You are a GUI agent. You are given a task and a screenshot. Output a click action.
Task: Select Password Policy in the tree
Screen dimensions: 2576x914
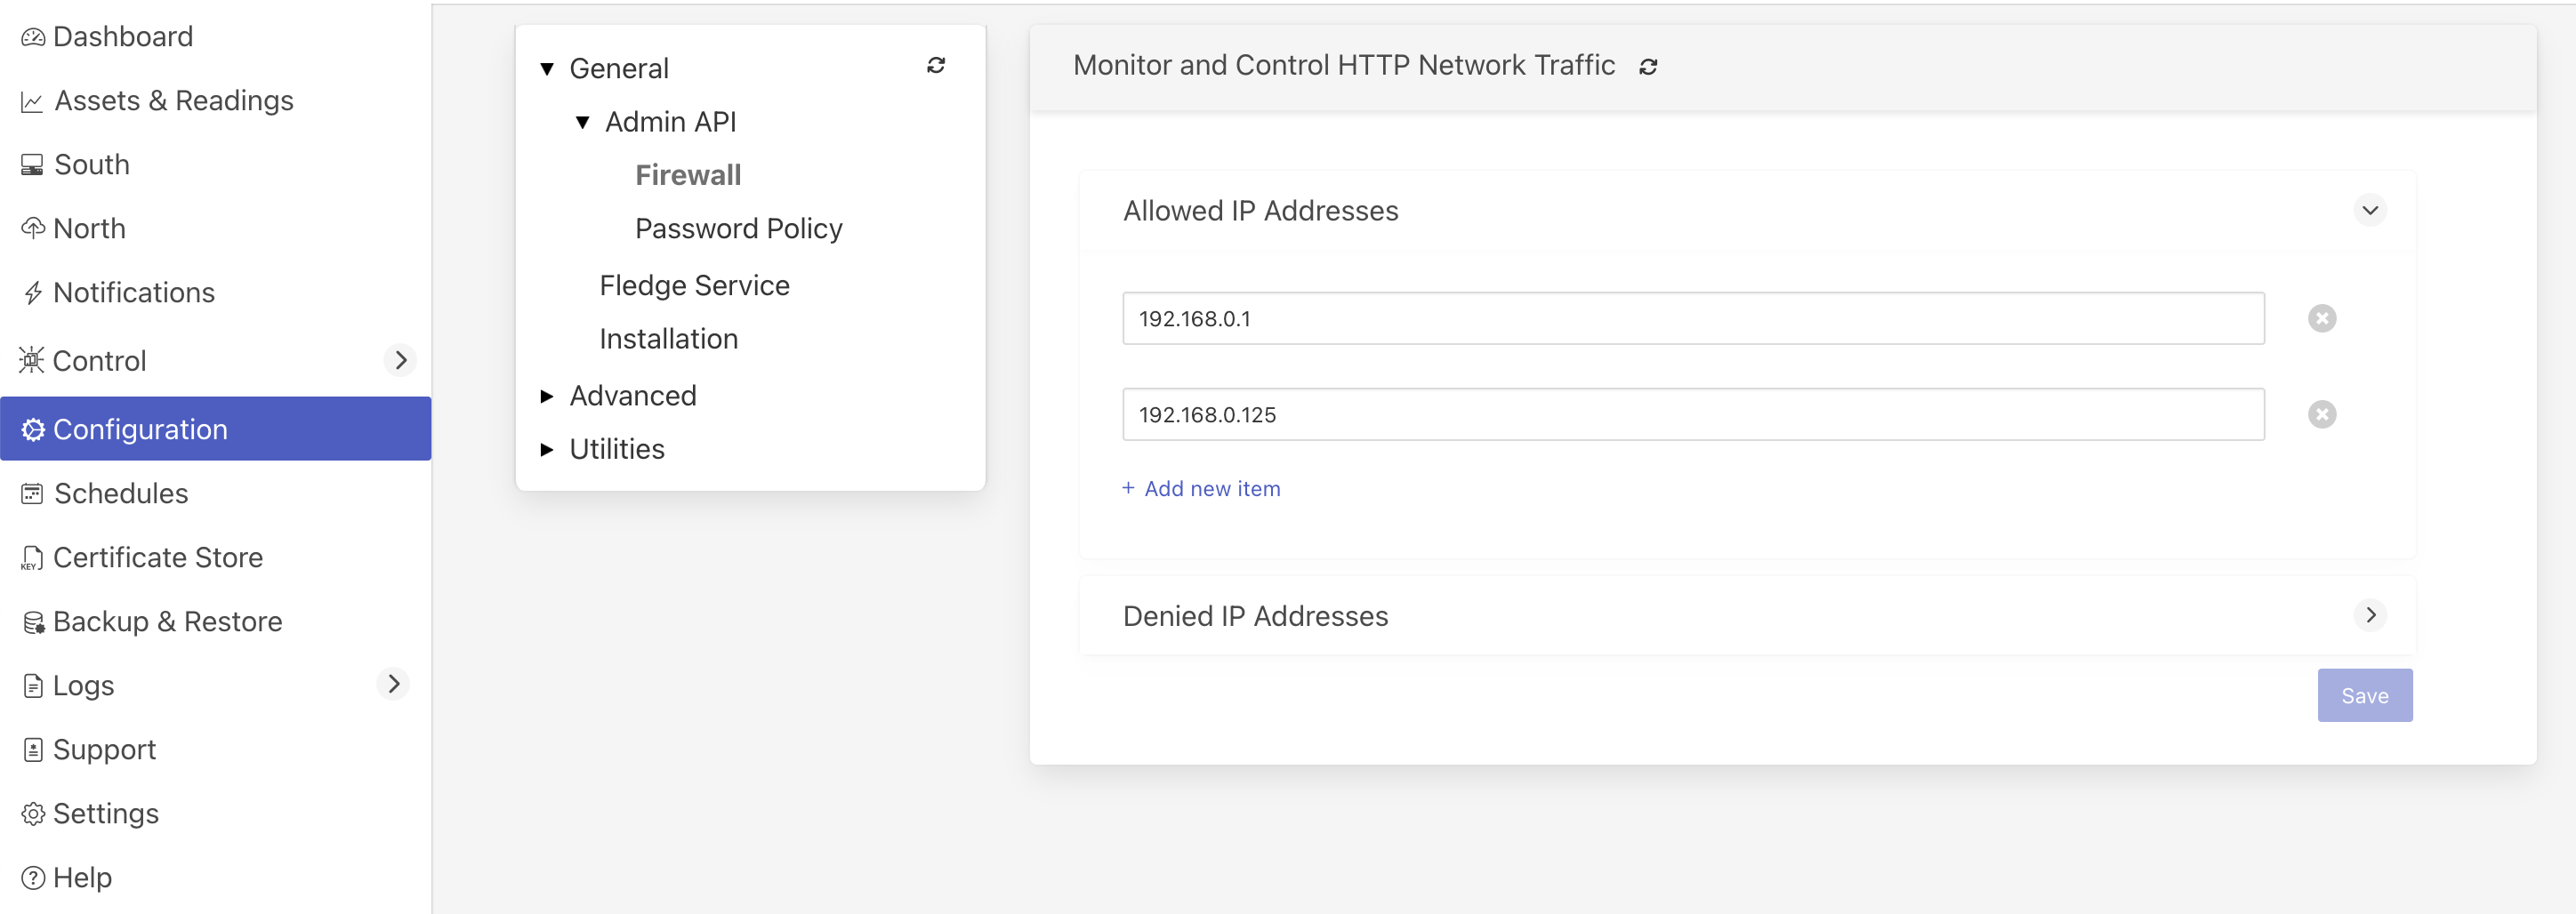click(x=738, y=227)
